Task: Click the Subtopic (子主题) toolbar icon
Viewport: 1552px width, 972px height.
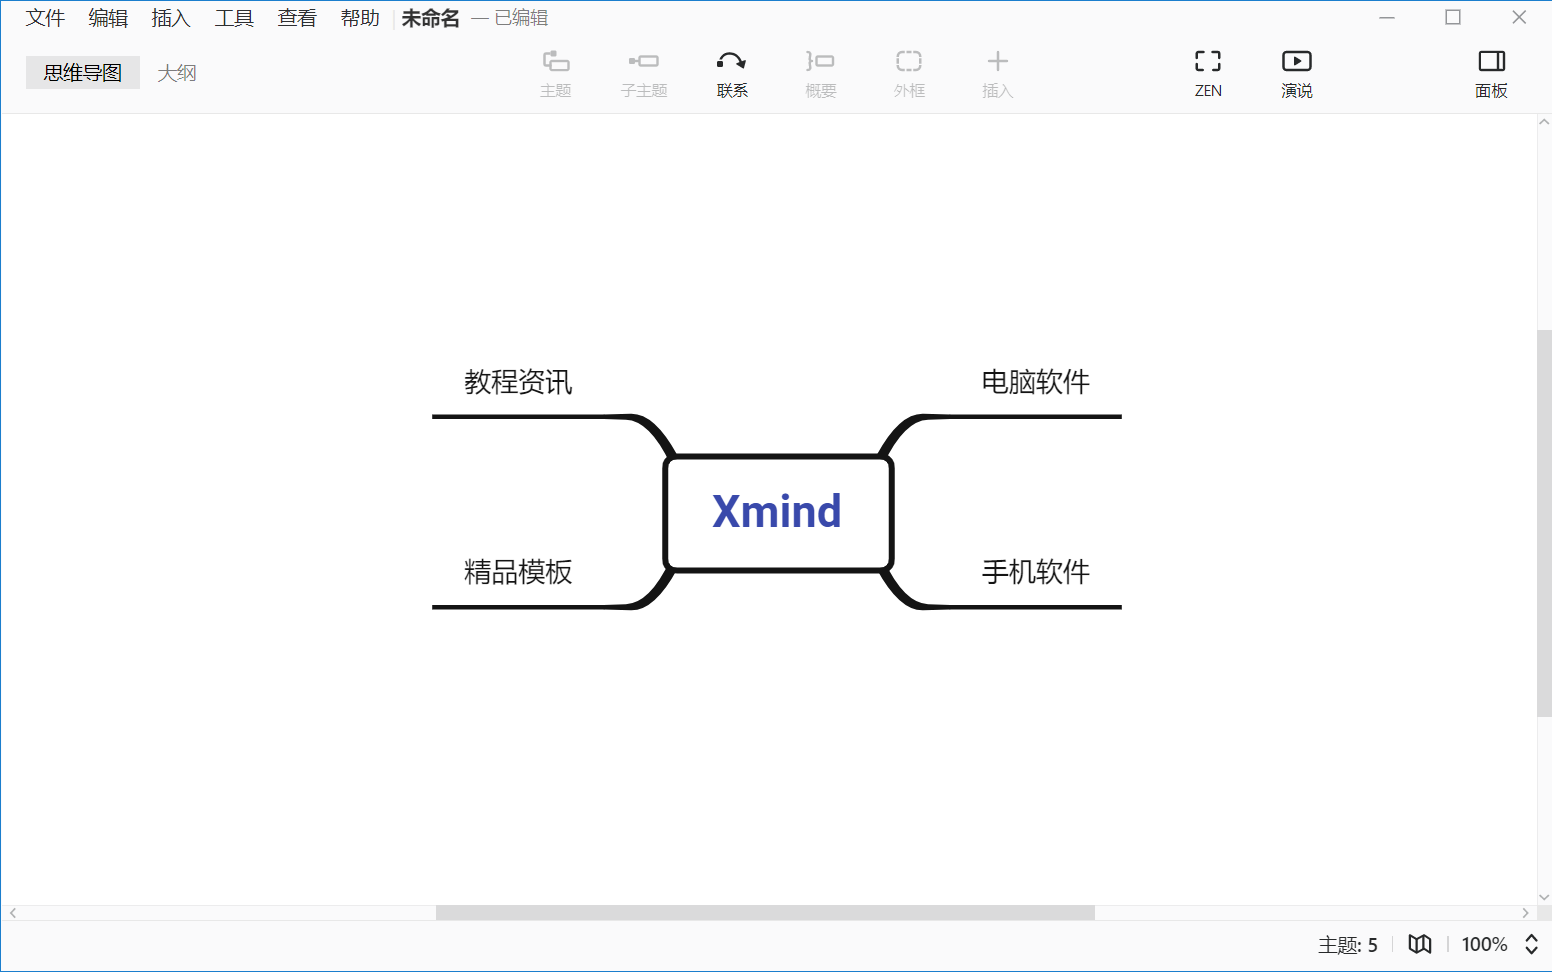Action: [x=644, y=62]
